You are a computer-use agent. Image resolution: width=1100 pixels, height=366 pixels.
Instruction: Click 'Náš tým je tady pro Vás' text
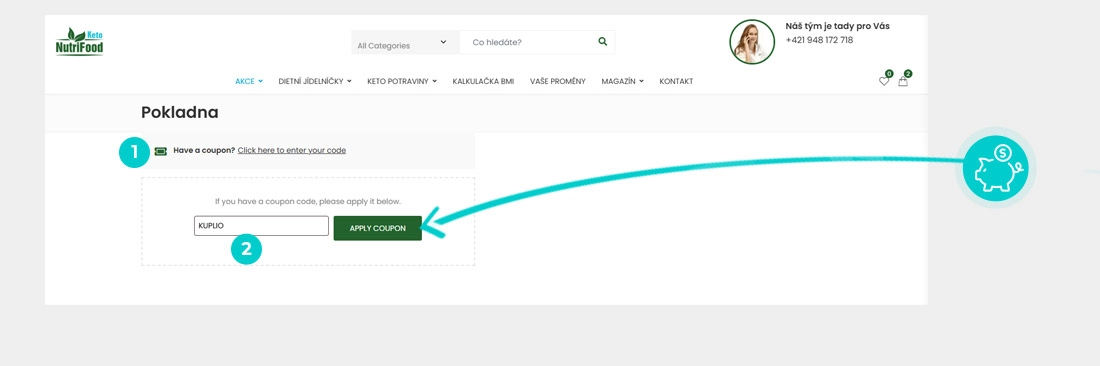tap(838, 26)
